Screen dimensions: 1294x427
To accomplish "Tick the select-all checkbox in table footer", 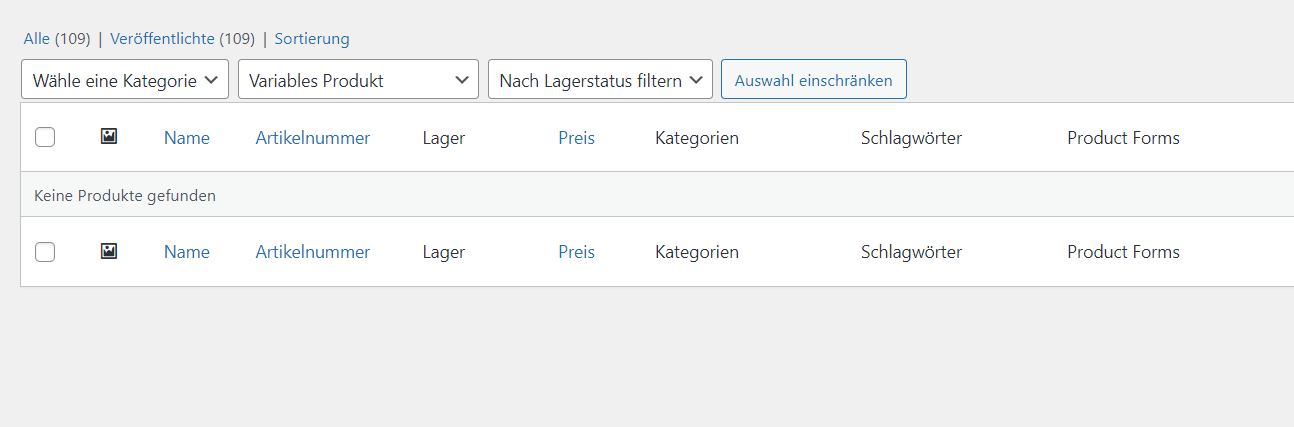I will tap(45, 252).
